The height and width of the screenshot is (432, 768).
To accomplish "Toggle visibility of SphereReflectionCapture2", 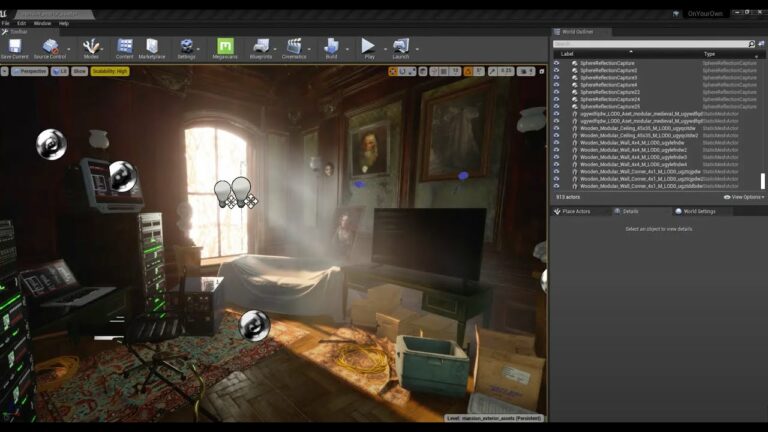I will point(556,71).
